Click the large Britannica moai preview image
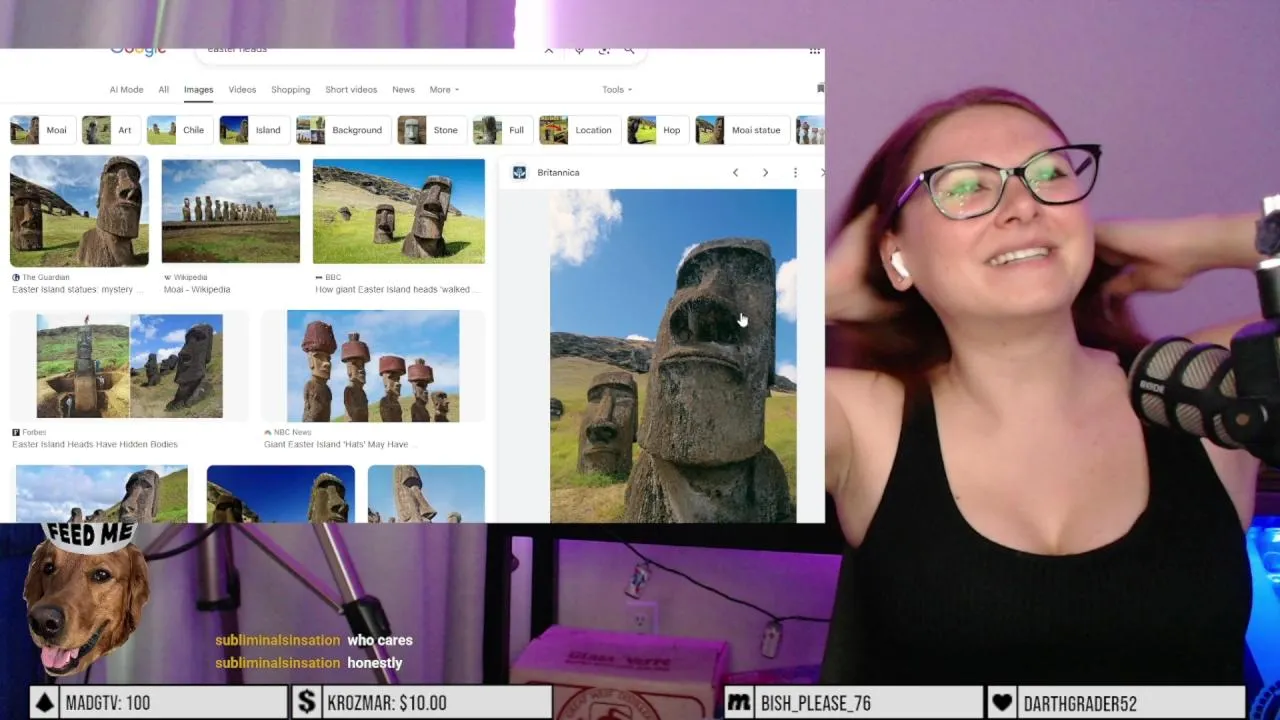 coord(673,356)
